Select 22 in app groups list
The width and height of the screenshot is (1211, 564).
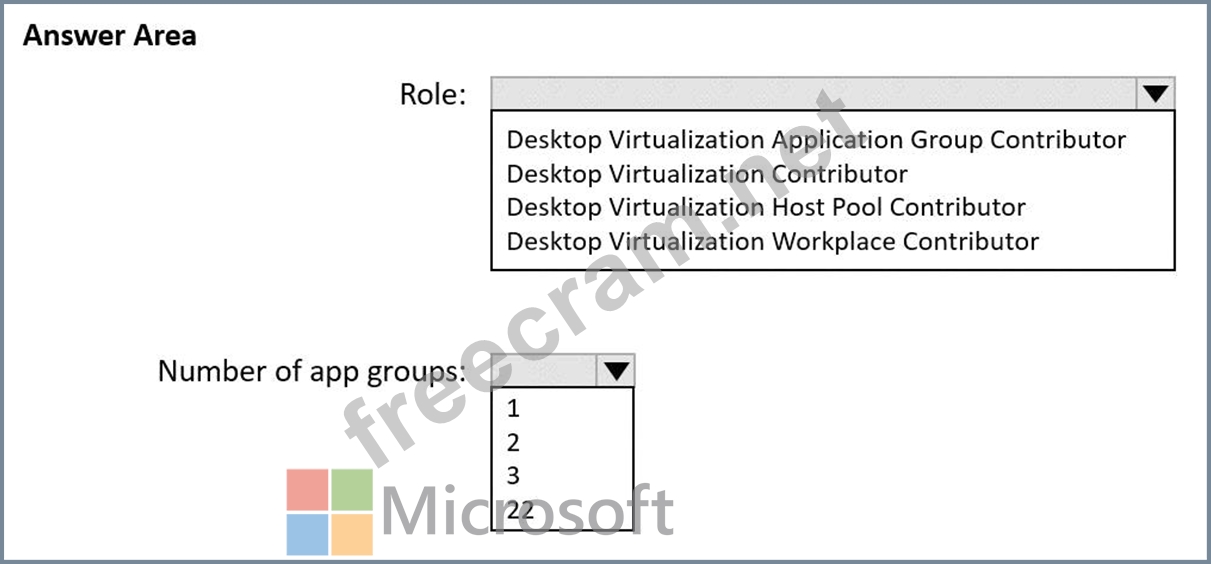(x=520, y=510)
